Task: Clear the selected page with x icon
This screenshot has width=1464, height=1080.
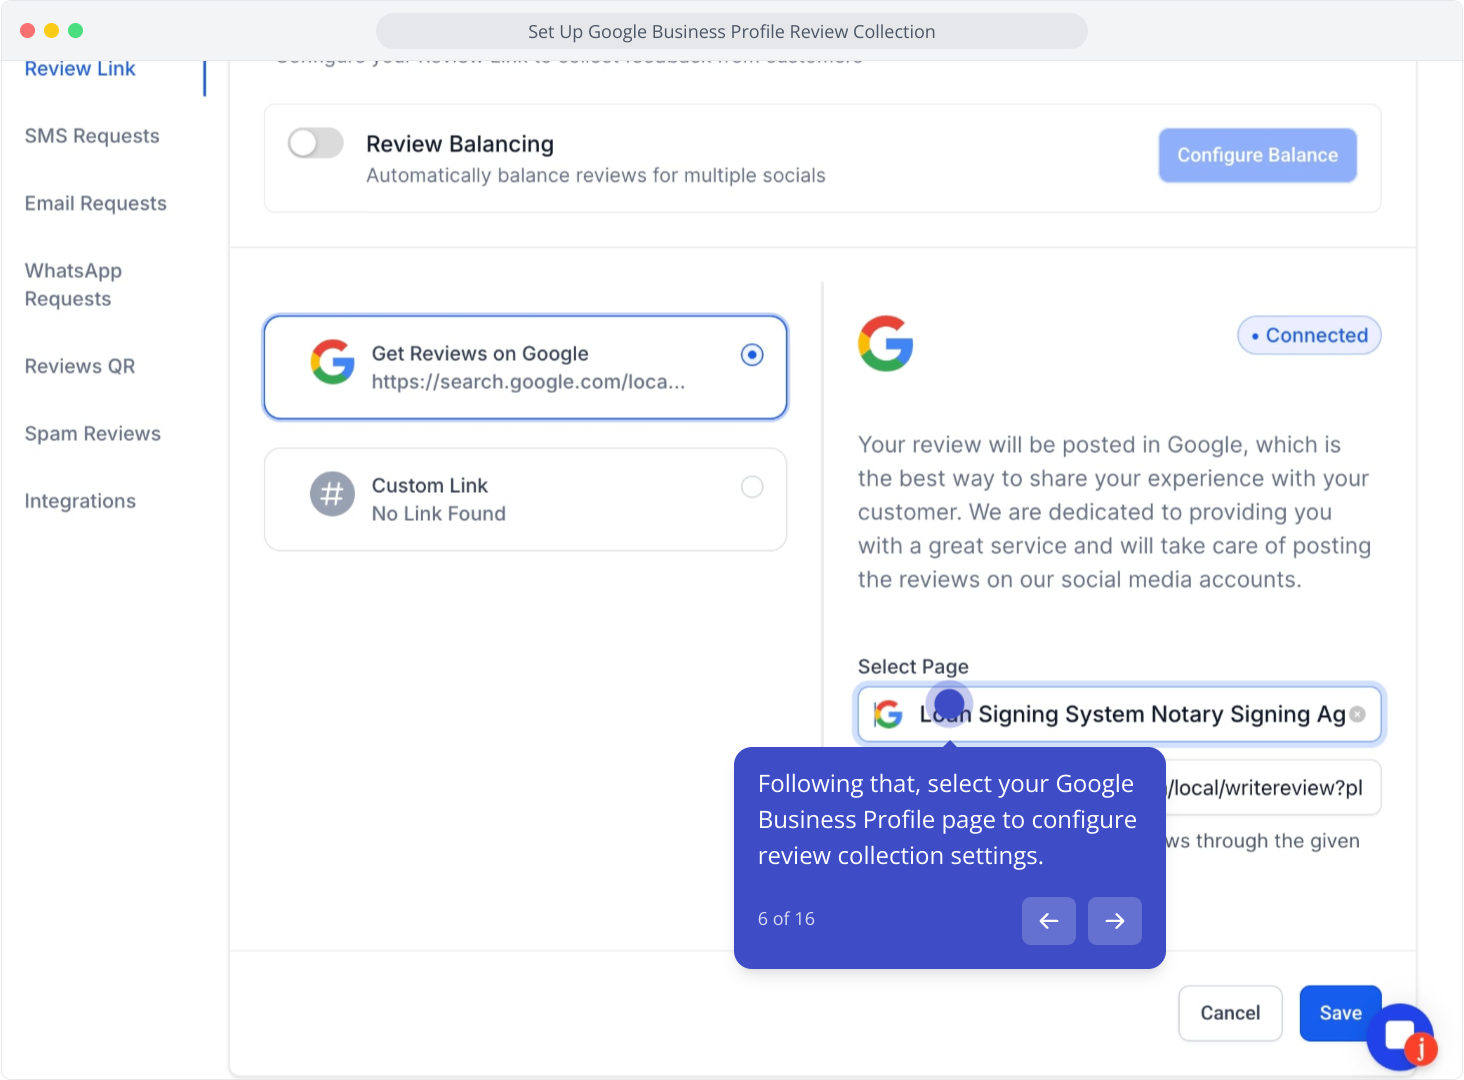Action: coord(1357,714)
